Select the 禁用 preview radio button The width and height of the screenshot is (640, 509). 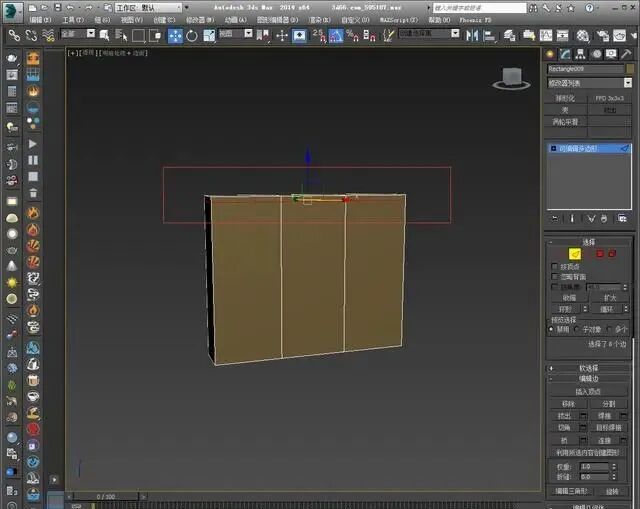tap(551, 329)
